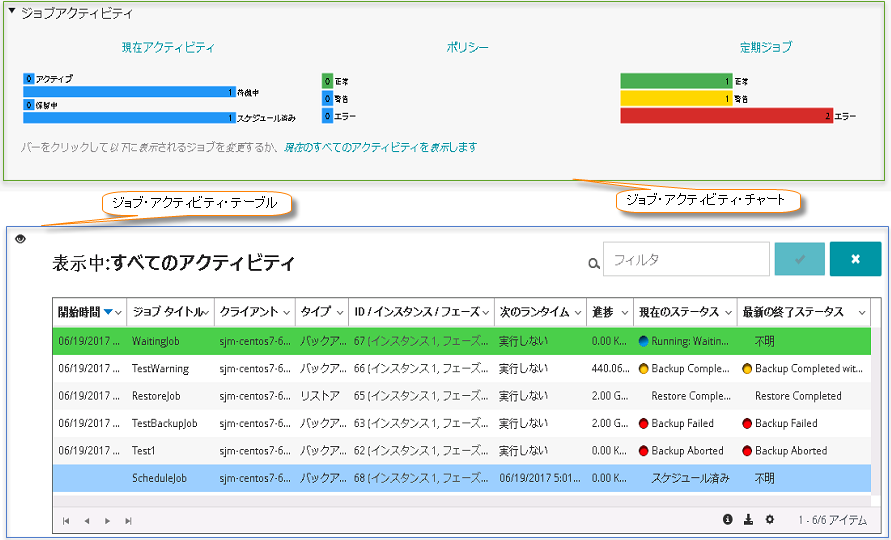Click the green 正常 bar under 定期ジョブ
Image resolution: width=891 pixels, height=540 pixels.
point(676,81)
